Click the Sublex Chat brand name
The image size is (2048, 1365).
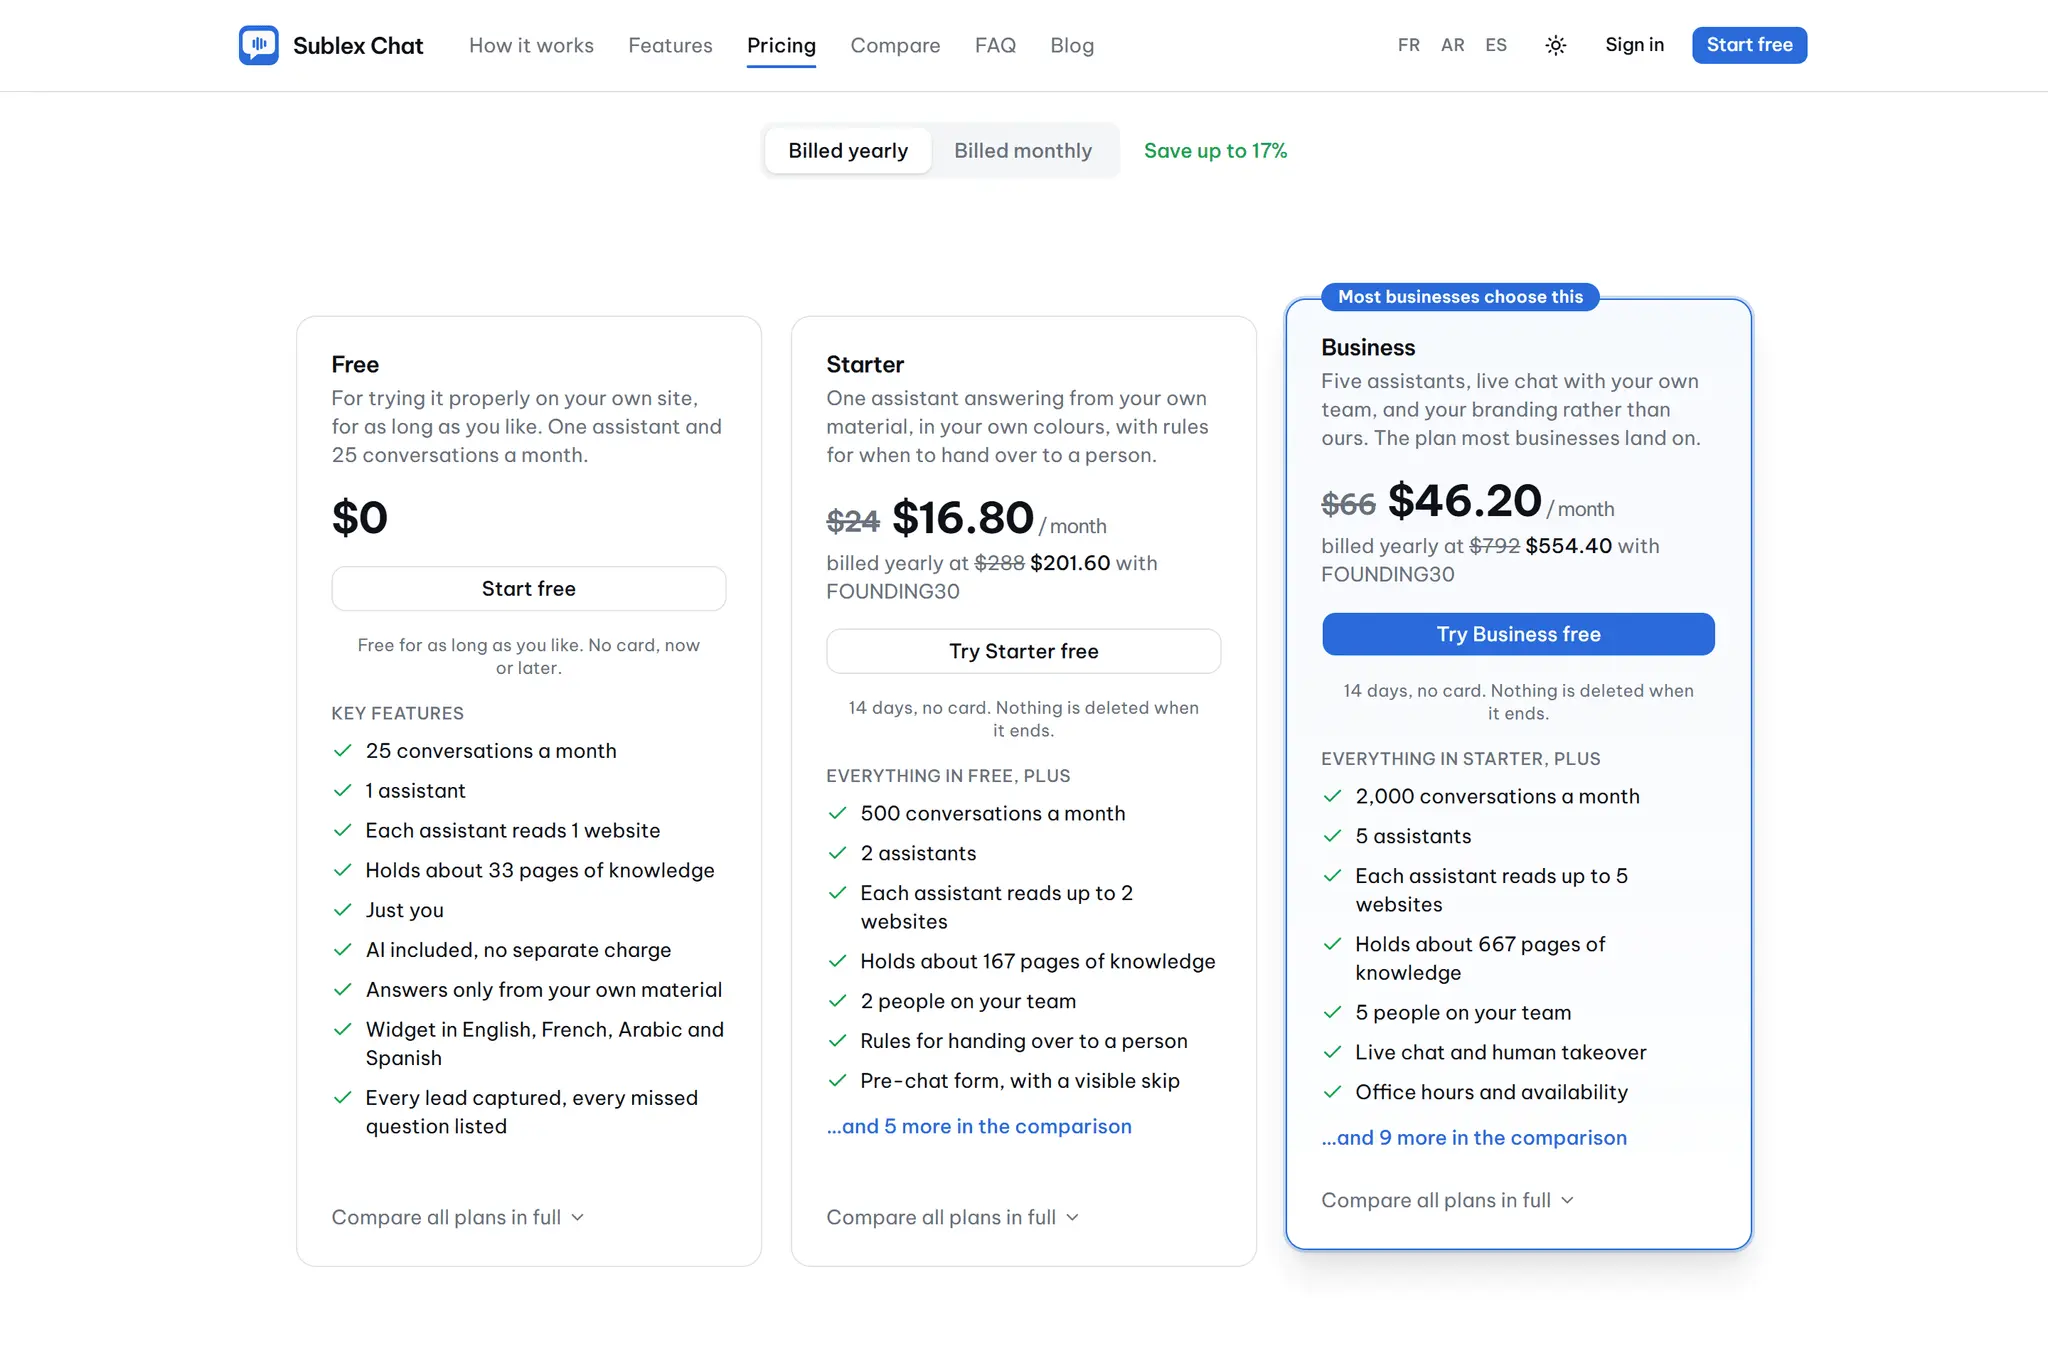(x=358, y=46)
